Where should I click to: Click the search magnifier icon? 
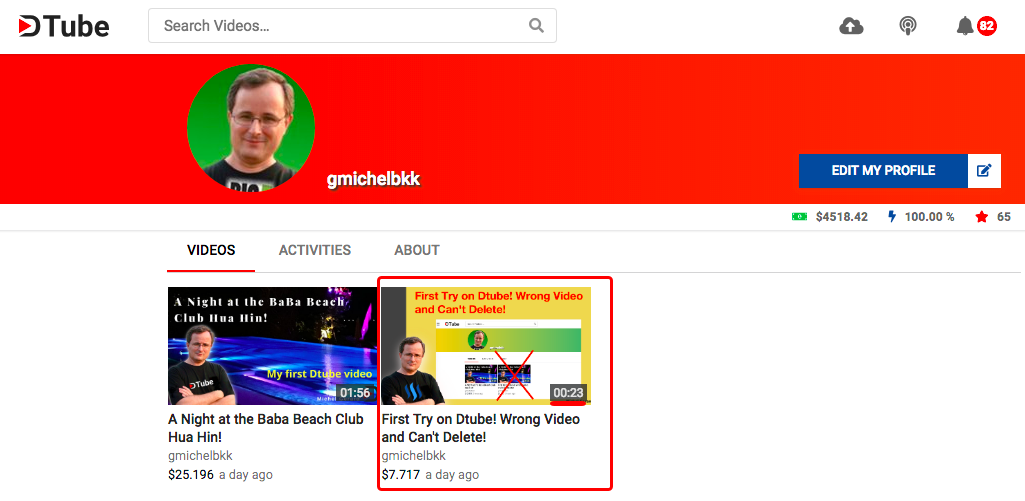[536, 26]
